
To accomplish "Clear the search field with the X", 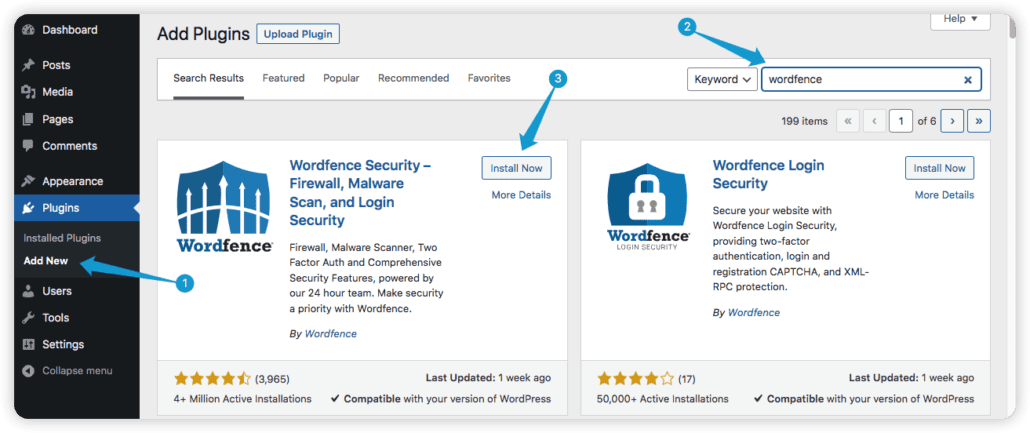I will [968, 80].
